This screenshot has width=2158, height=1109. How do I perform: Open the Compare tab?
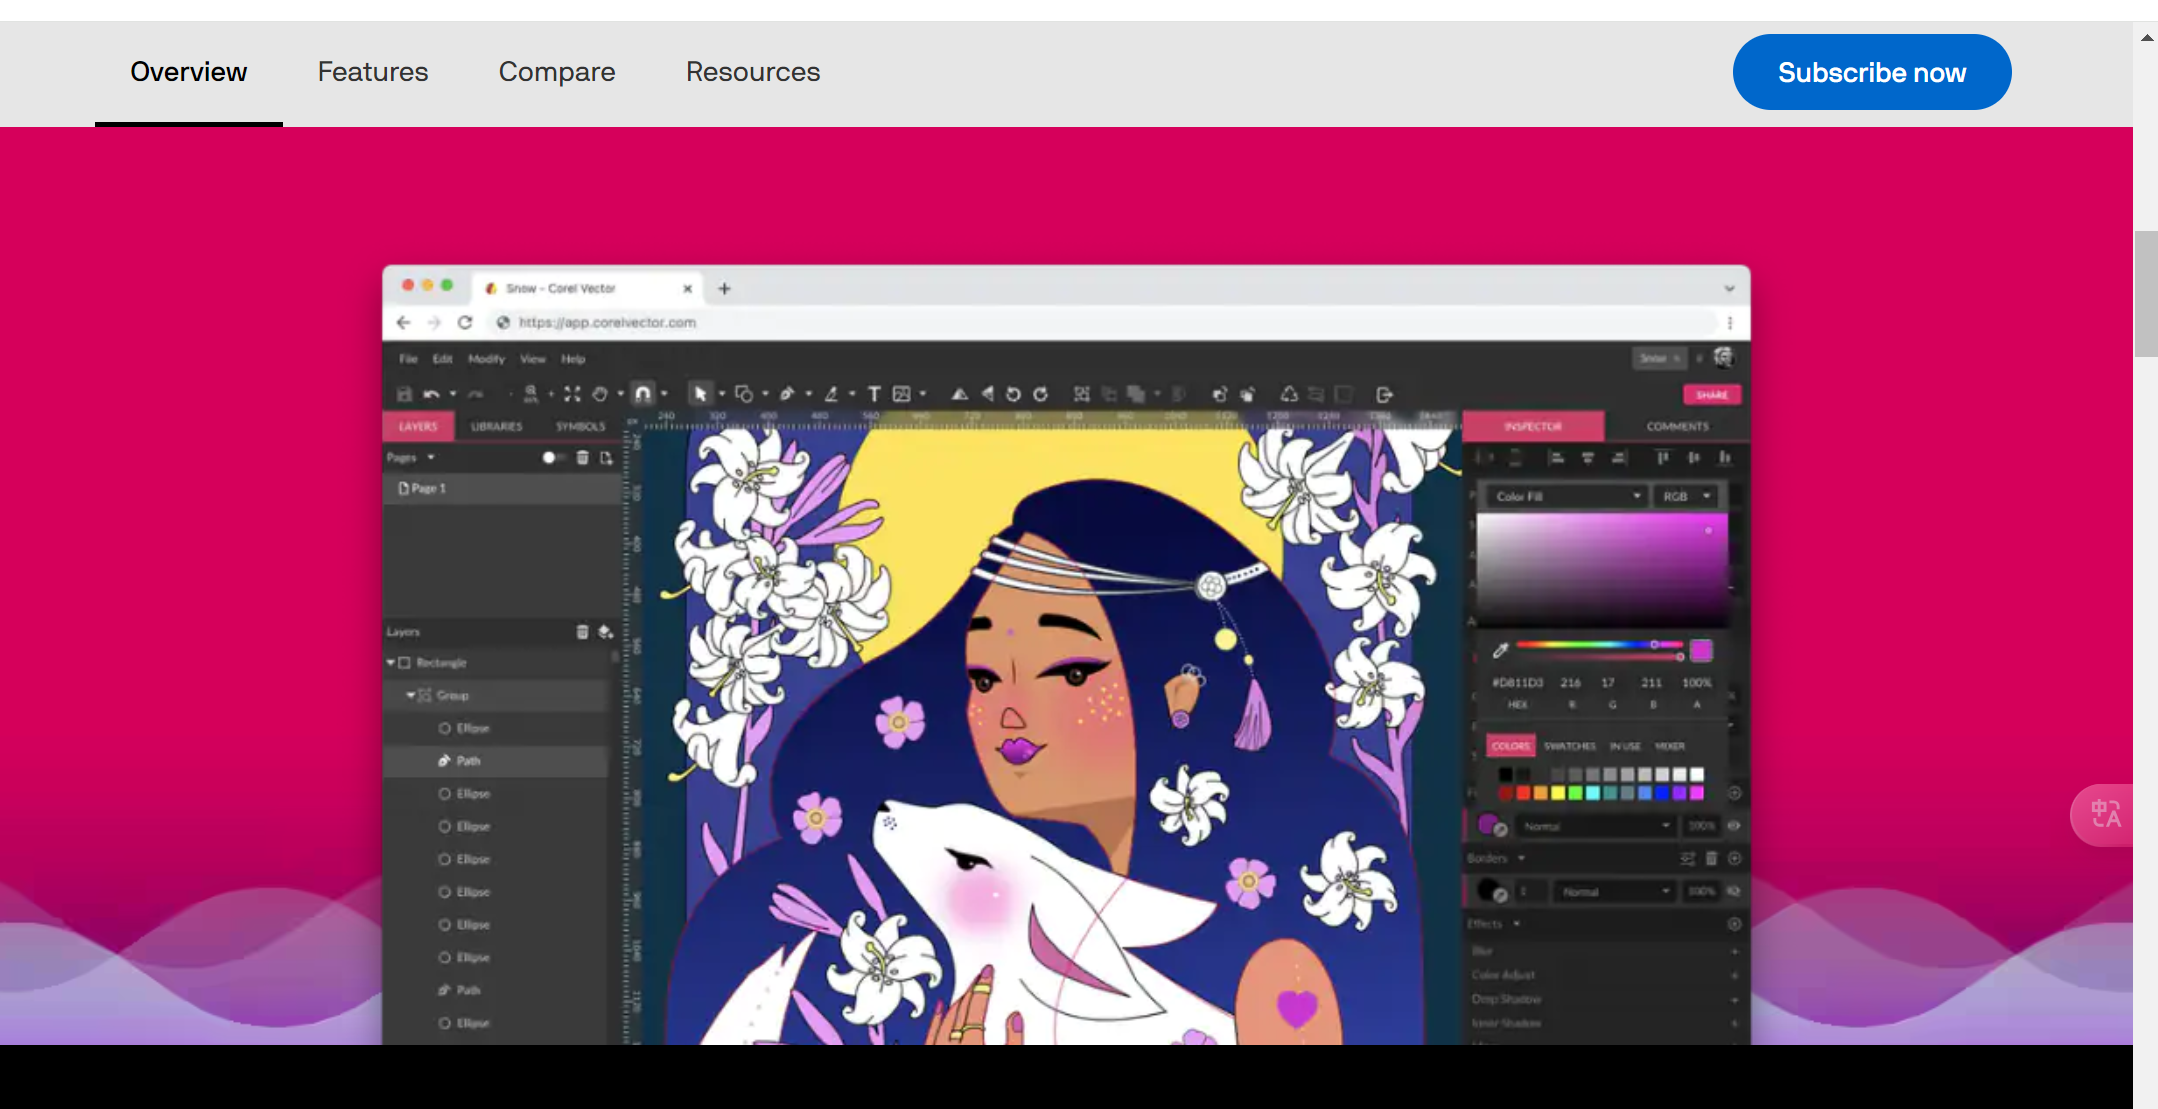557,72
